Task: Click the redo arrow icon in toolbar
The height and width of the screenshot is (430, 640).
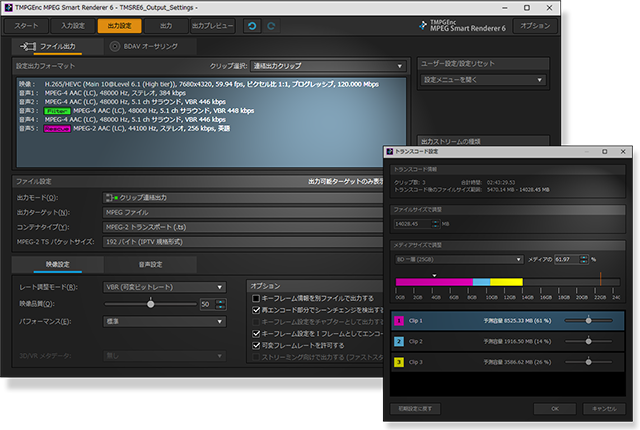Action: (271, 26)
